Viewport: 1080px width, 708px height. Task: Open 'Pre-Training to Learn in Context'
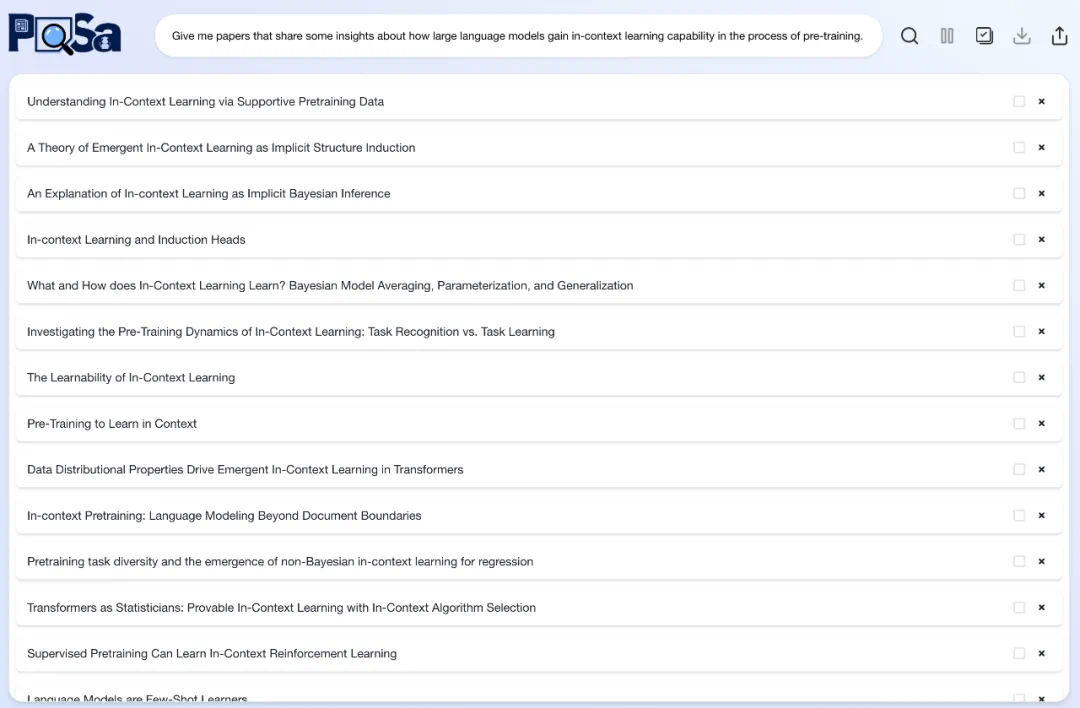click(112, 424)
